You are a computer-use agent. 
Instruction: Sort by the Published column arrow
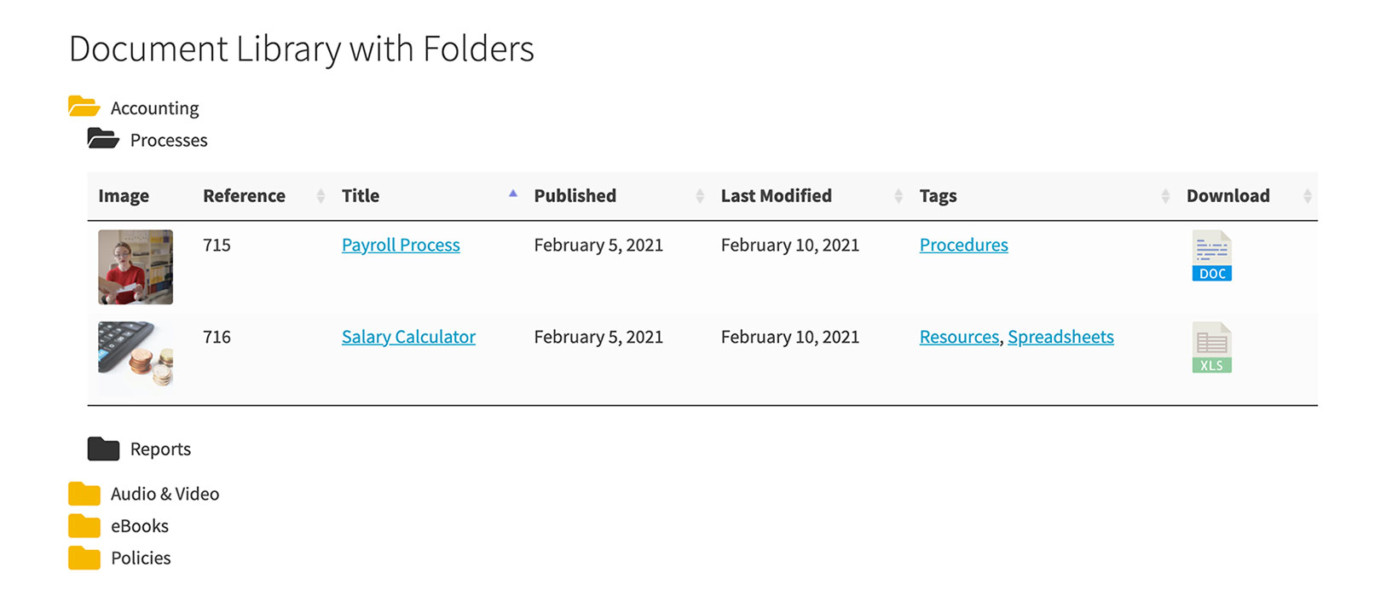[698, 196]
